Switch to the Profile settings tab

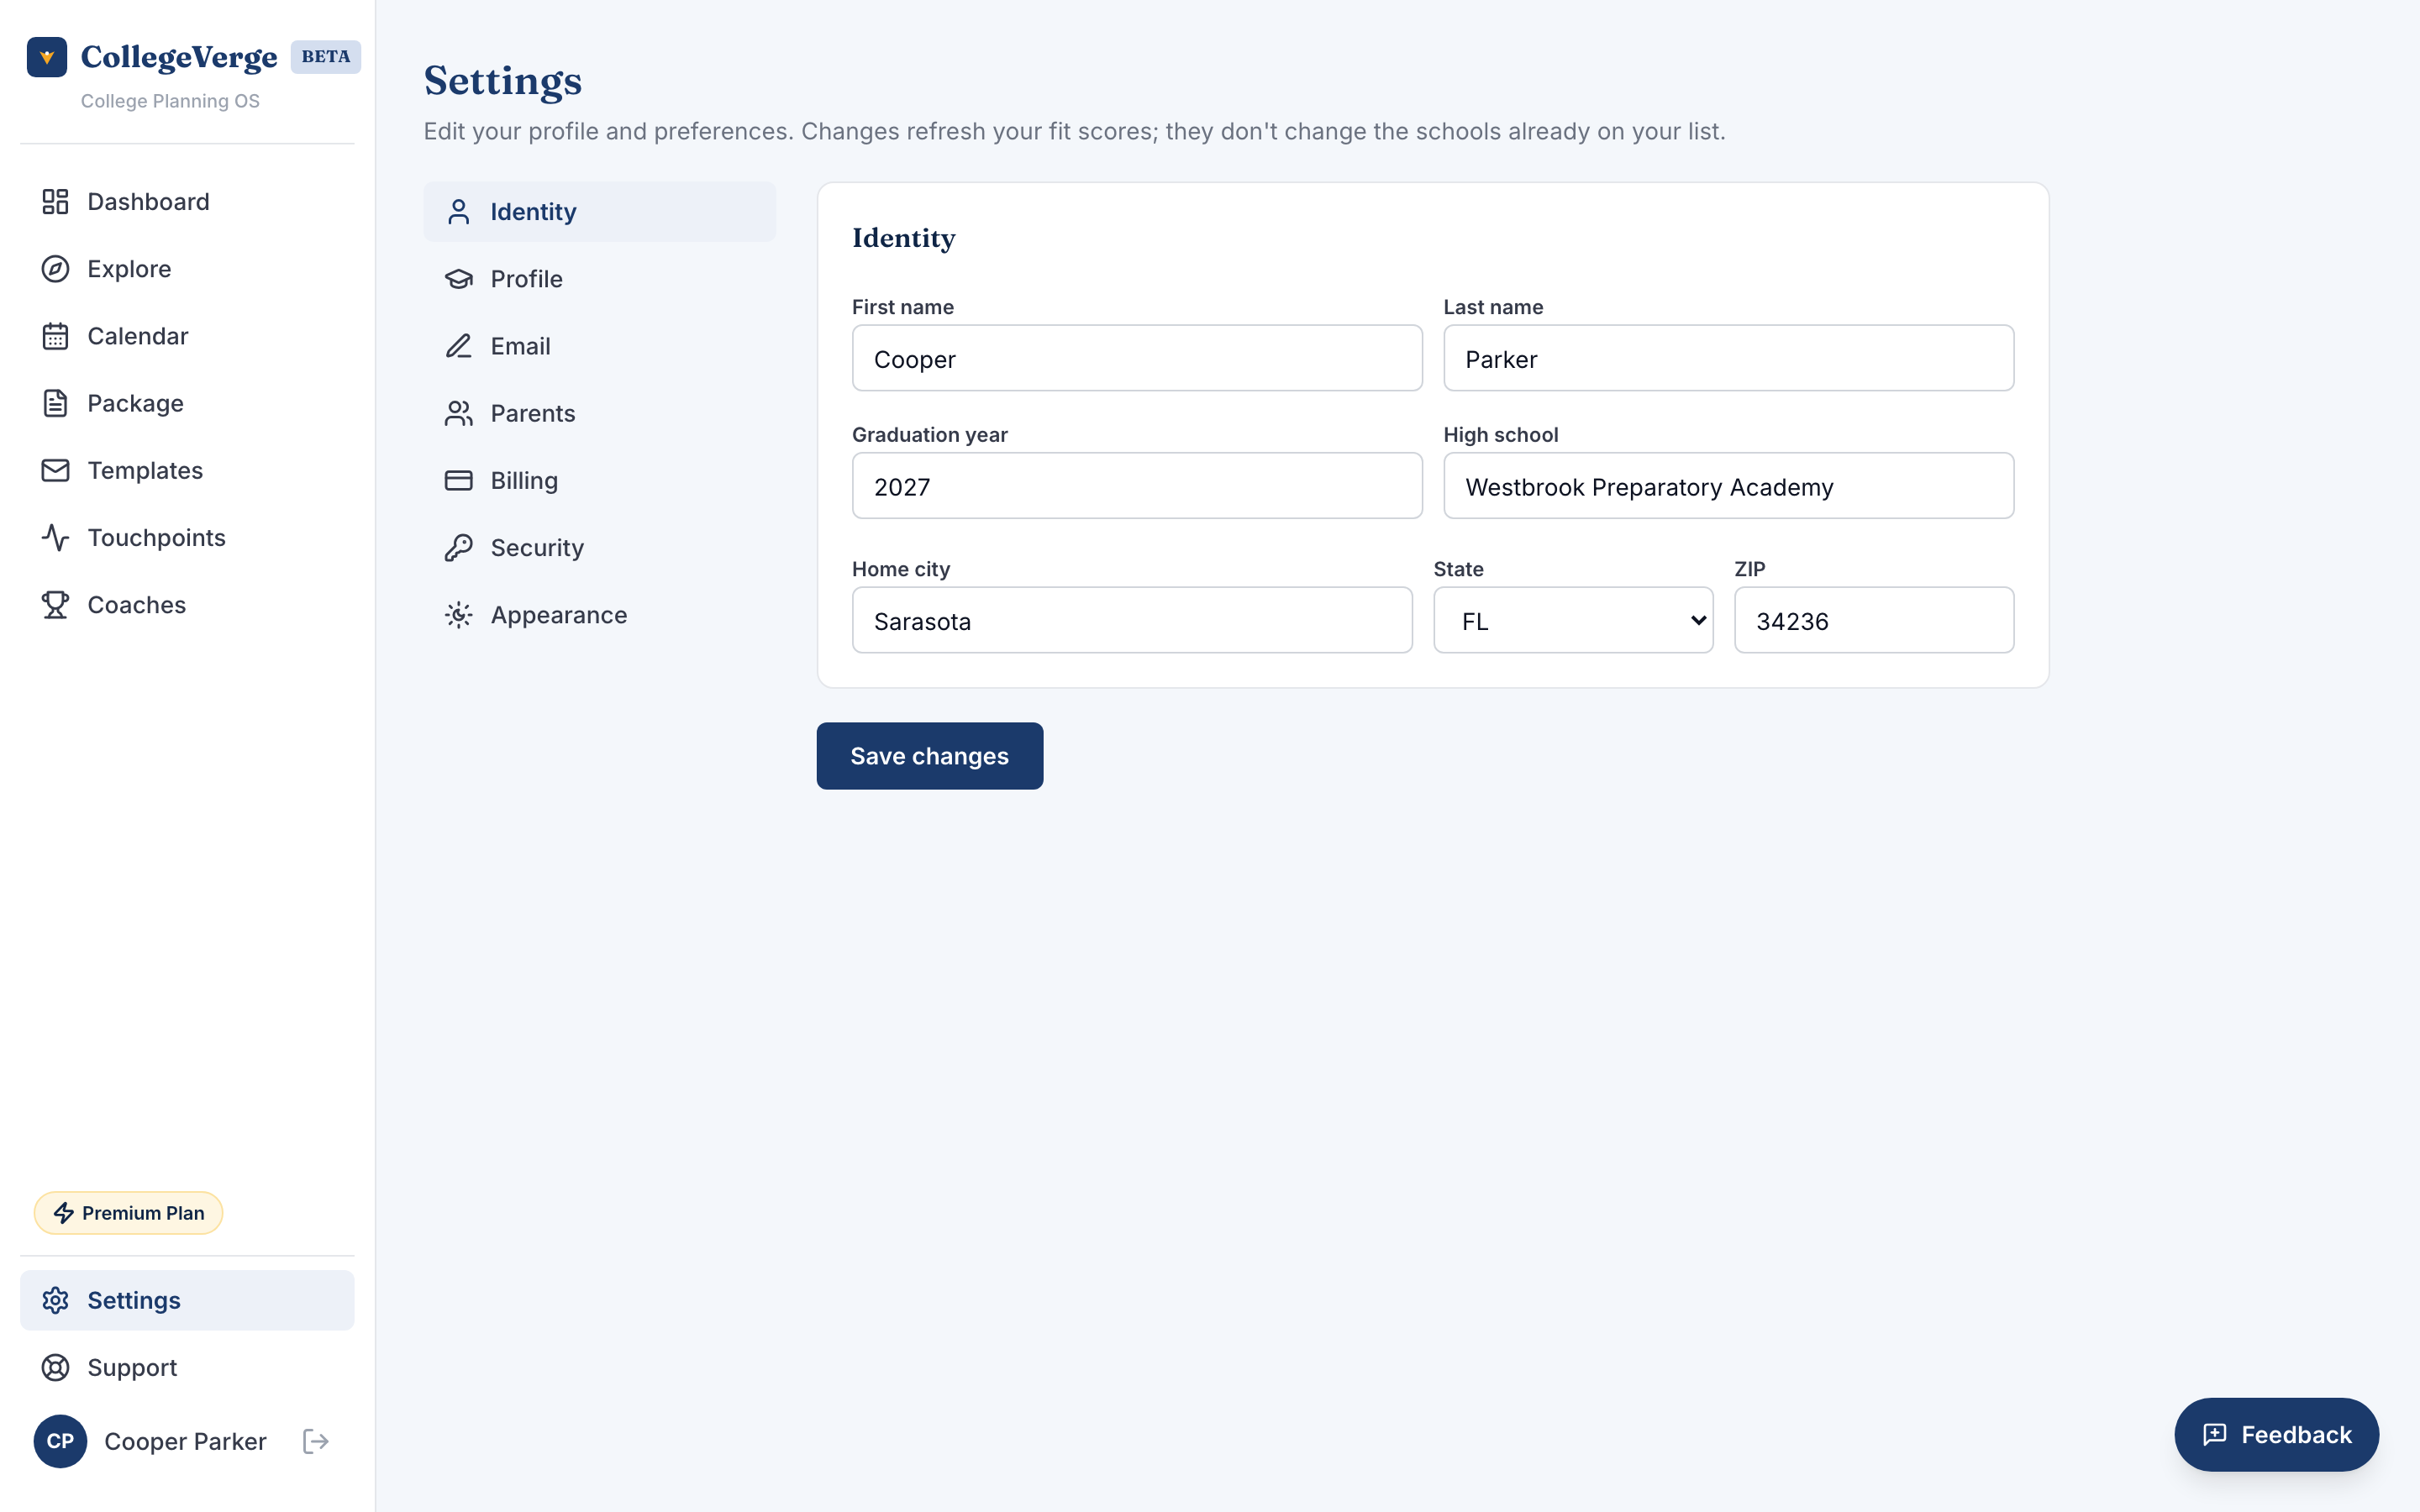599,279
